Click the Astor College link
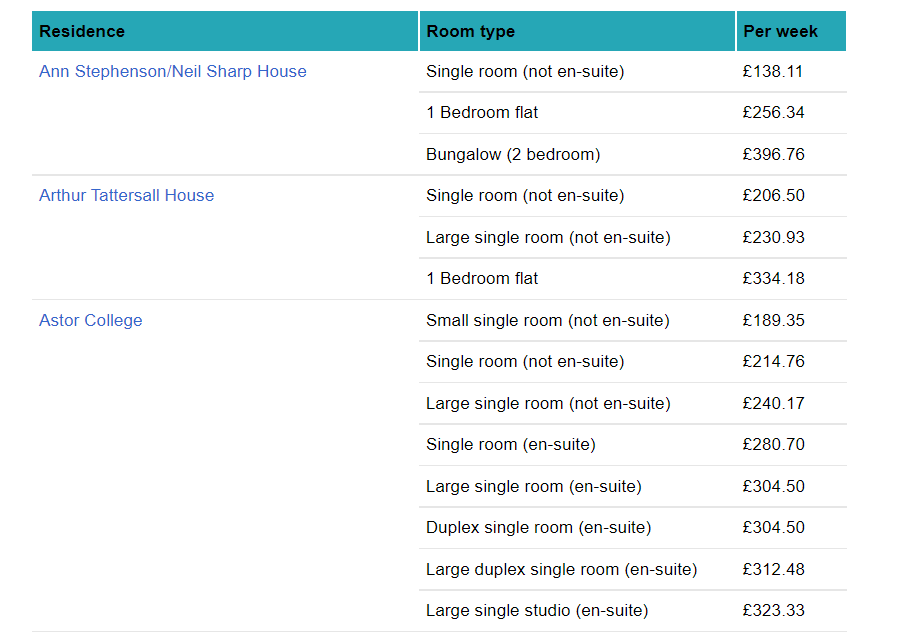 90,321
